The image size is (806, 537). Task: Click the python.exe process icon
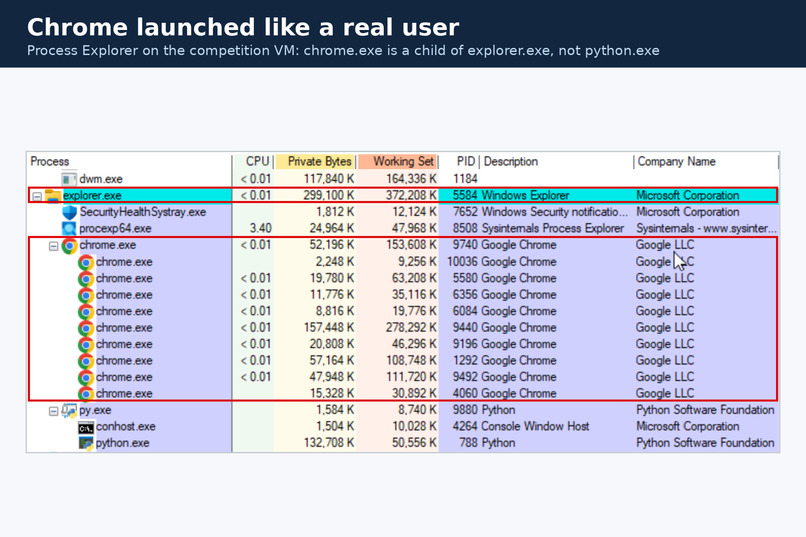86,443
